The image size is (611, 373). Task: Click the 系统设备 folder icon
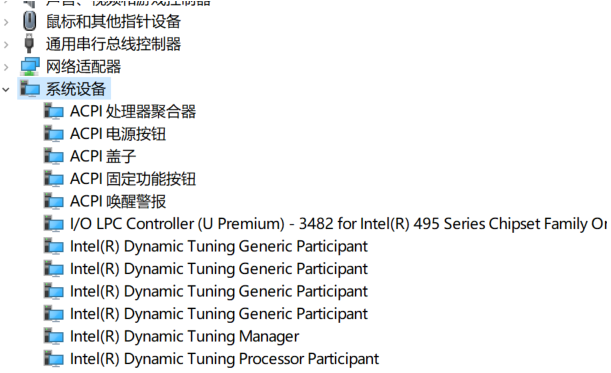30,89
